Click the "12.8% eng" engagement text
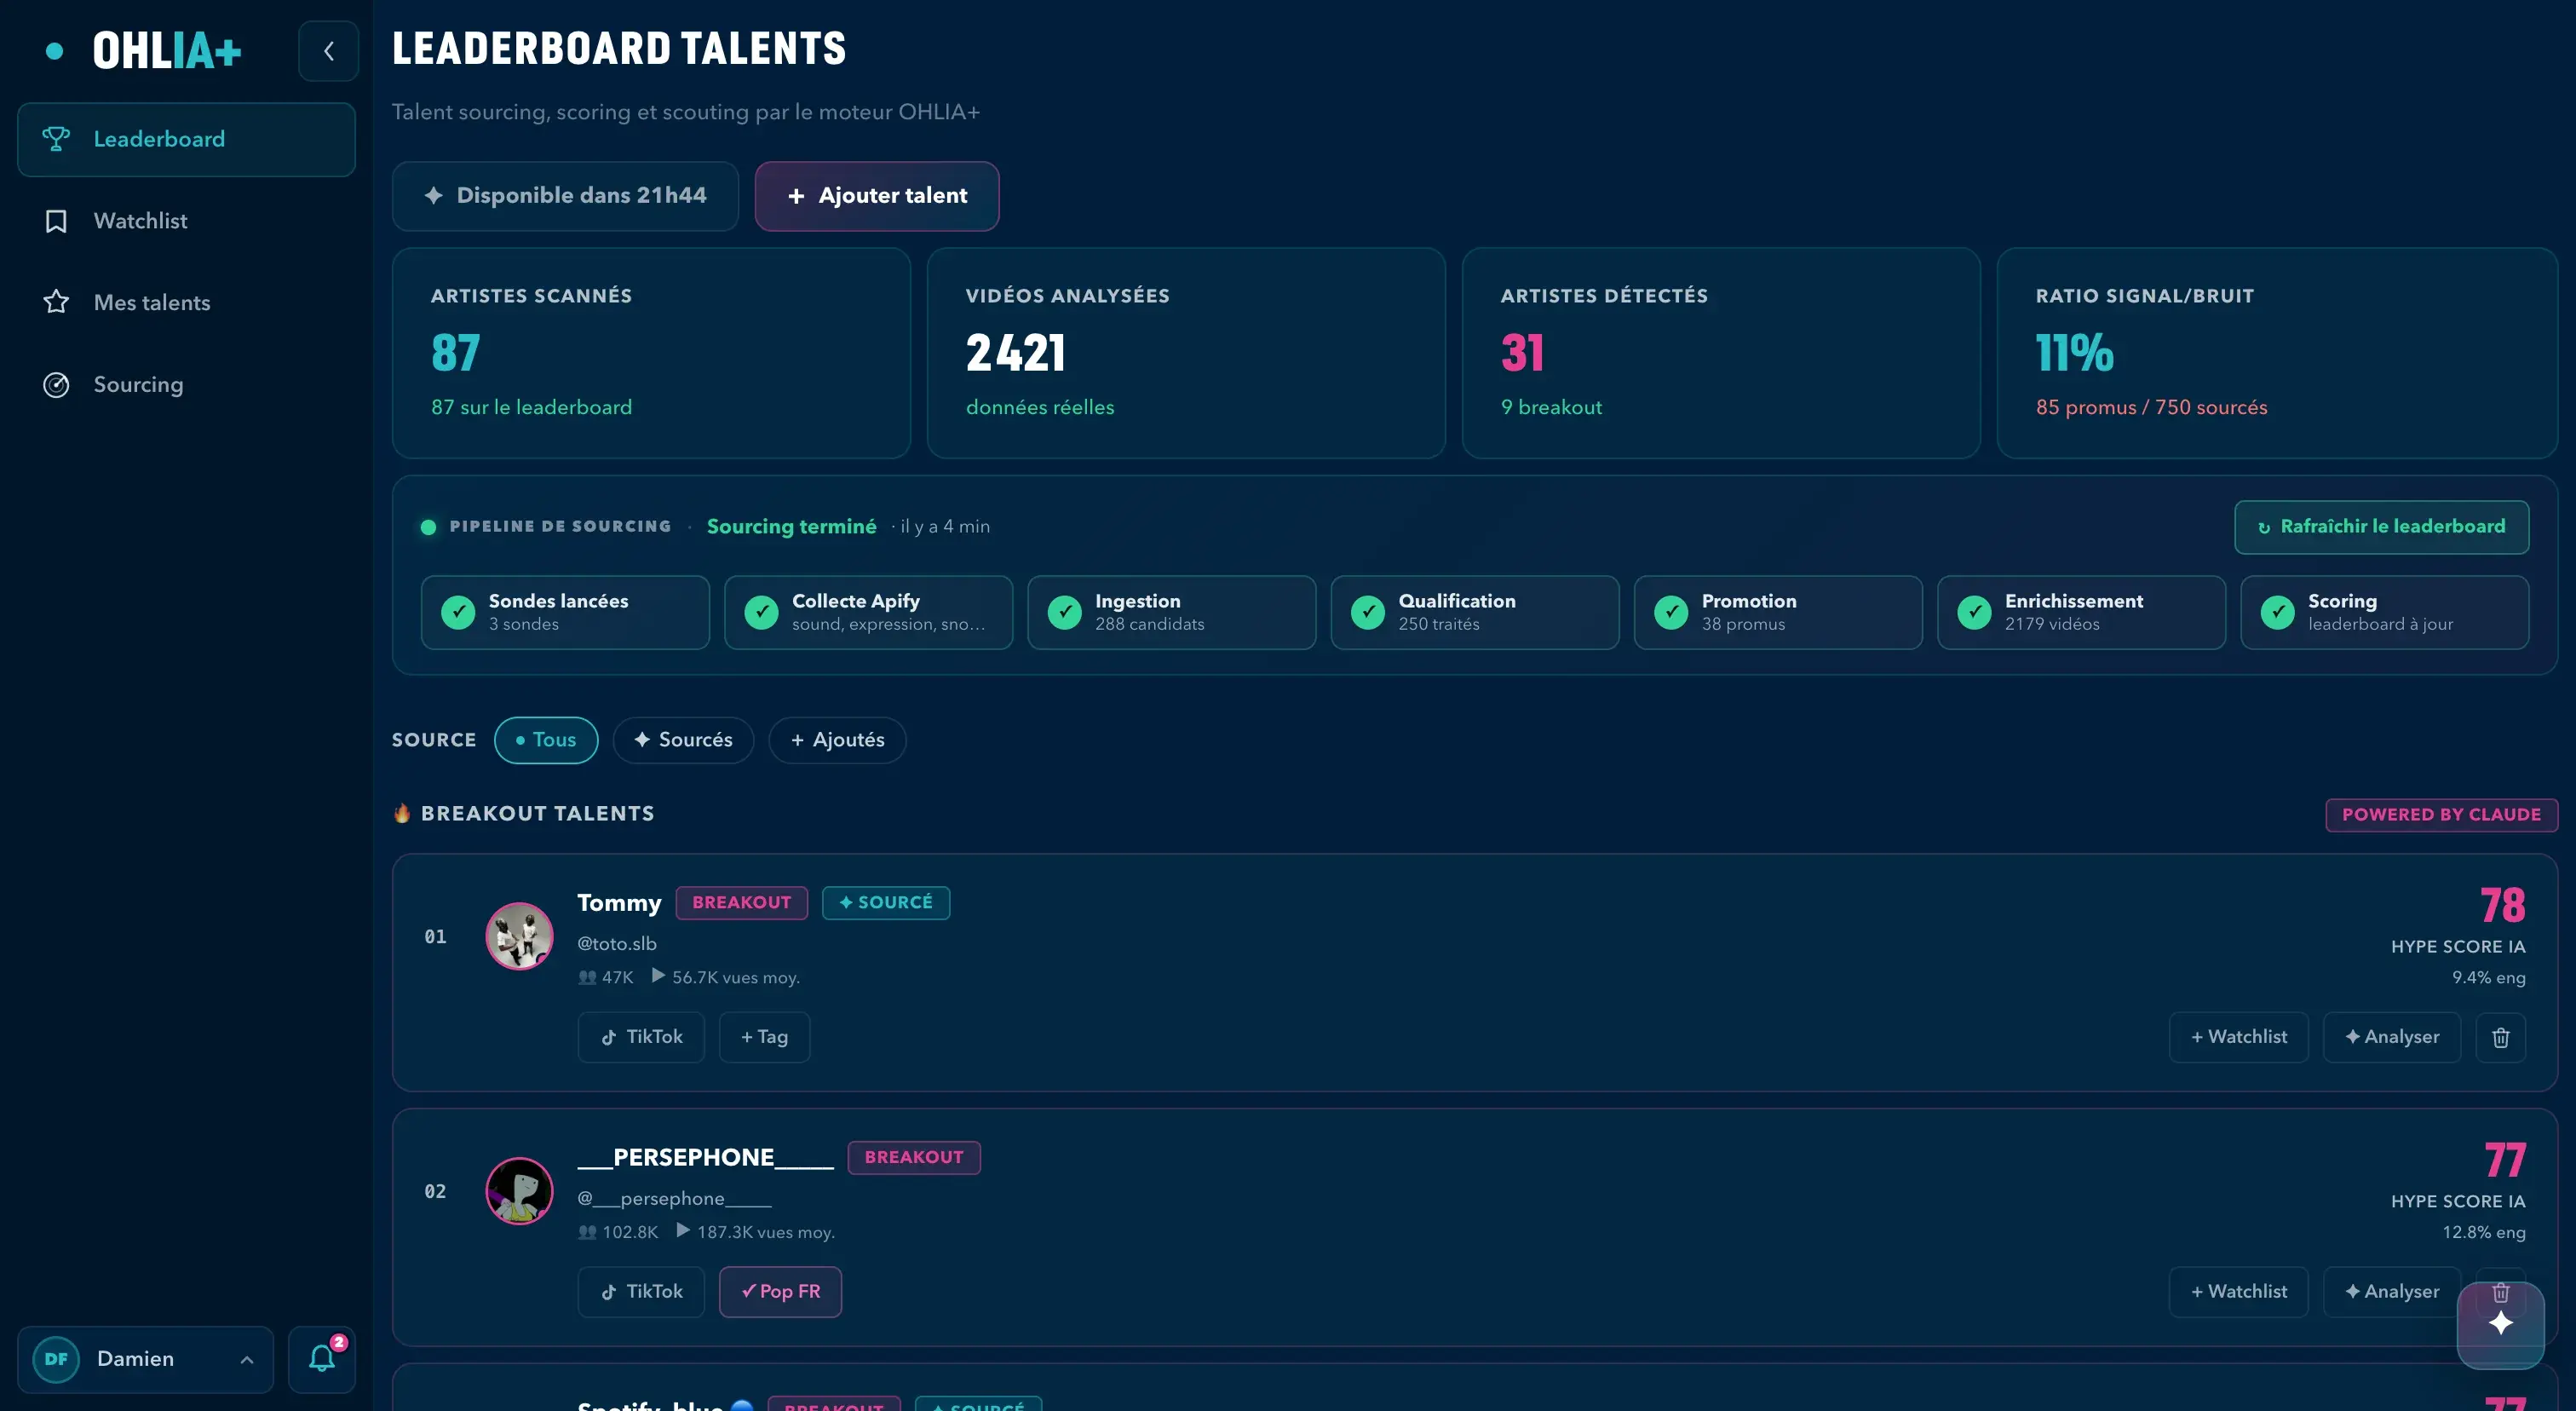The width and height of the screenshot is (2576, 1411). coord(2484,1233)
